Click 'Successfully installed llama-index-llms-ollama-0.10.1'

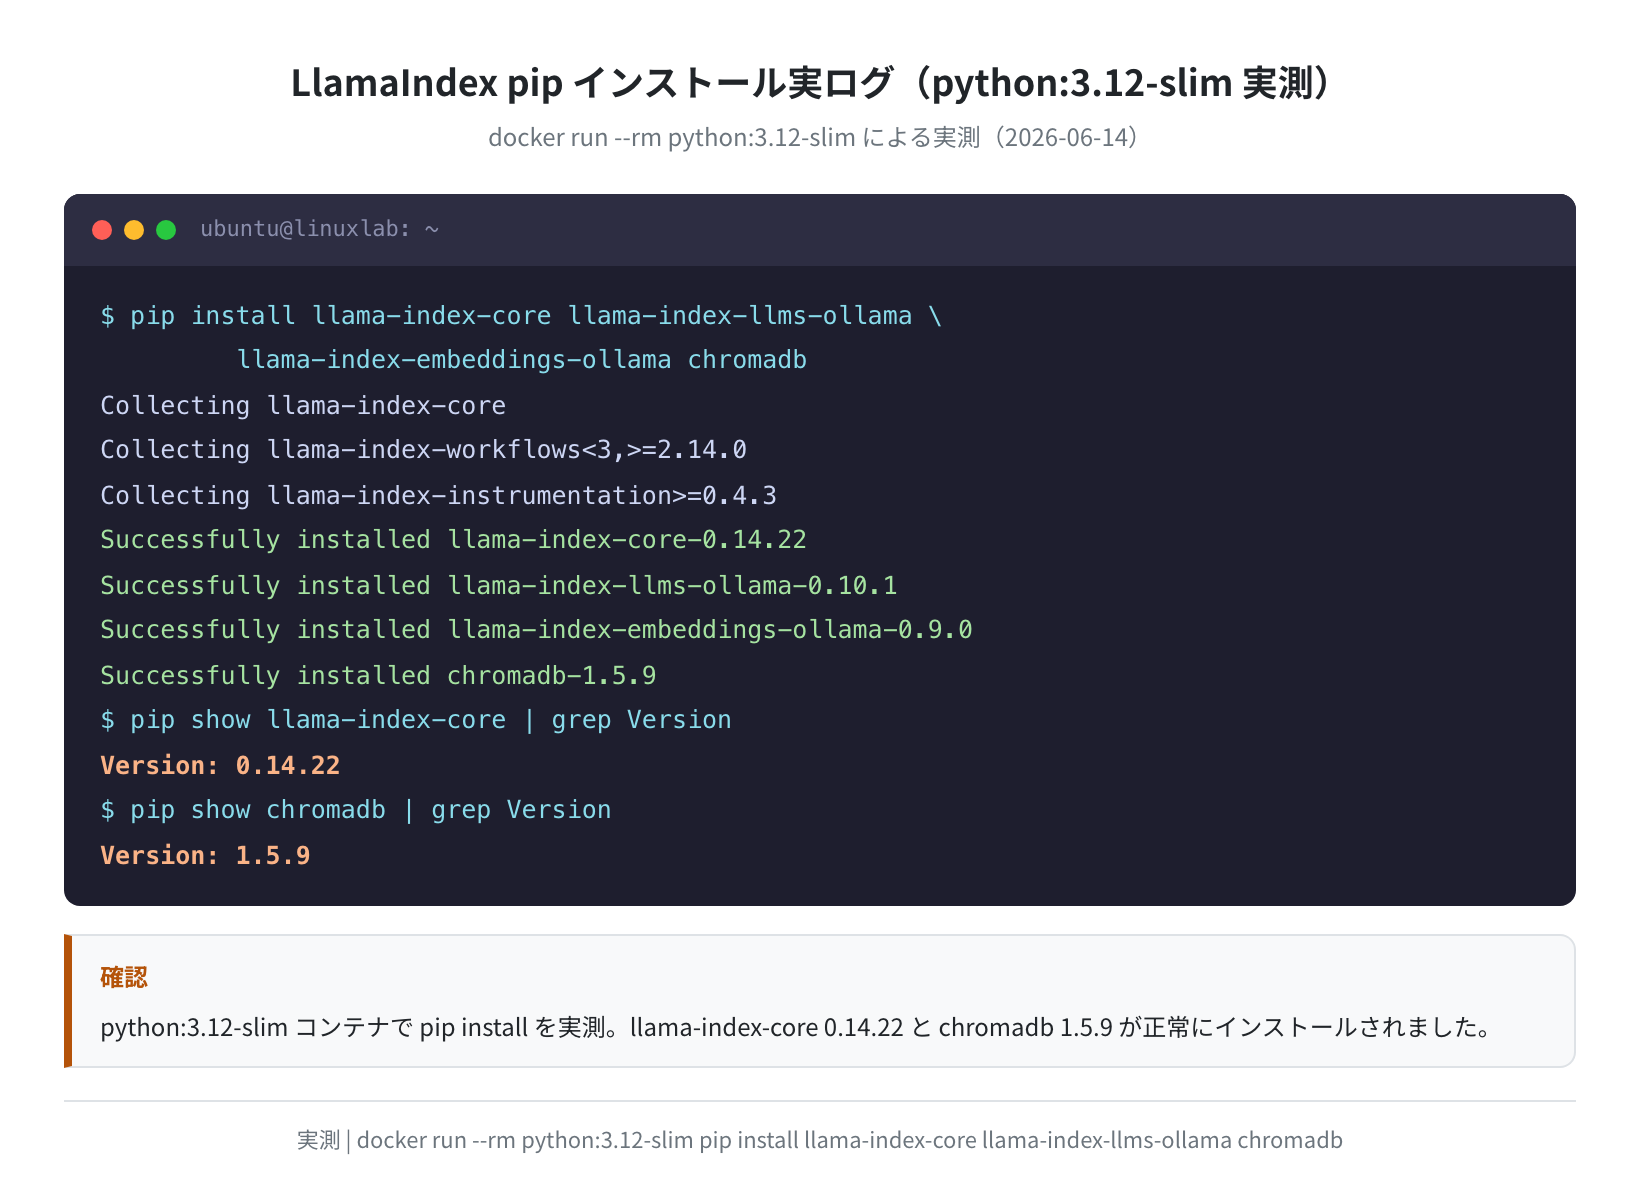pos(498,586)
